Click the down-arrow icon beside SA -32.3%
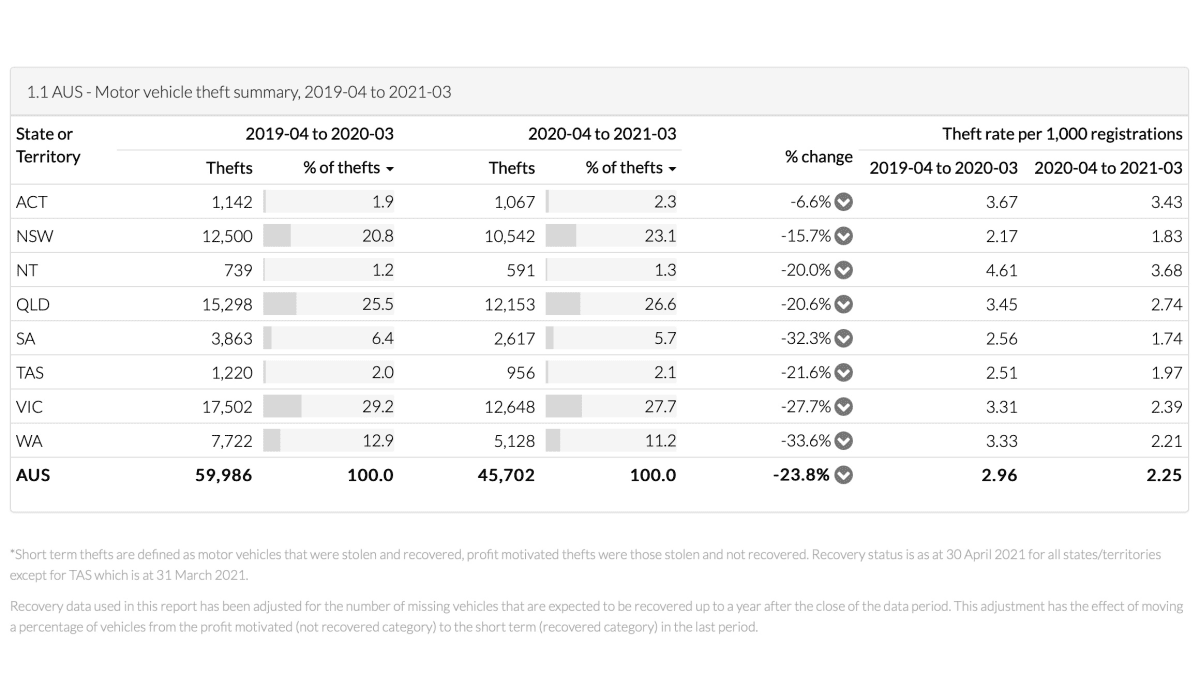Screen dimensions: 1200x674 (x=844, y=338)
